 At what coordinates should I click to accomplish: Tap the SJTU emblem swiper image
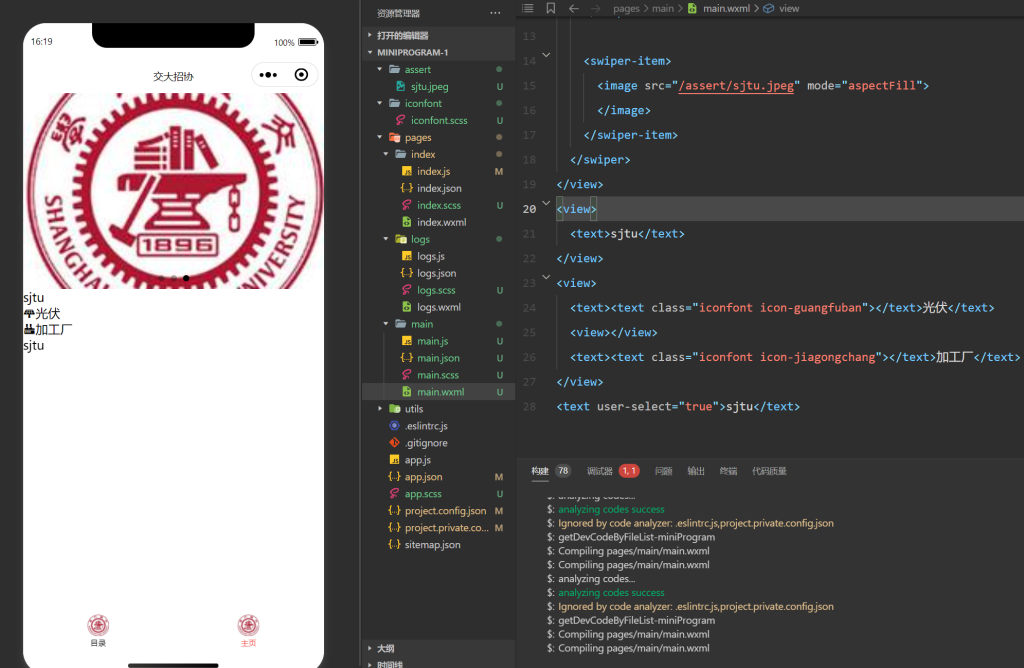tap(174, 191)
